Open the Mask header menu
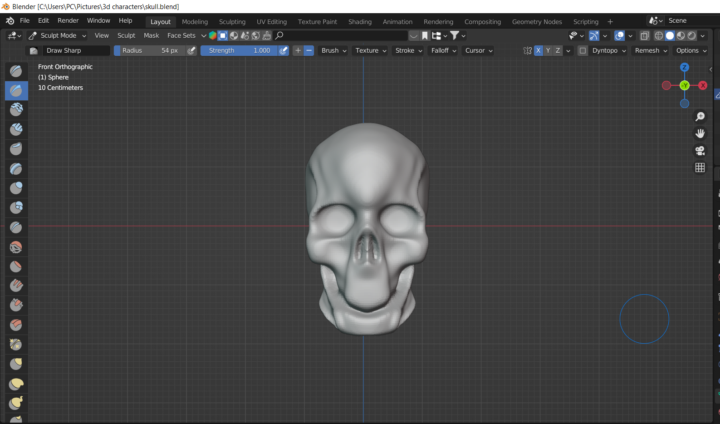The width and height of the screenshot is (720, 424). (150, 35)
